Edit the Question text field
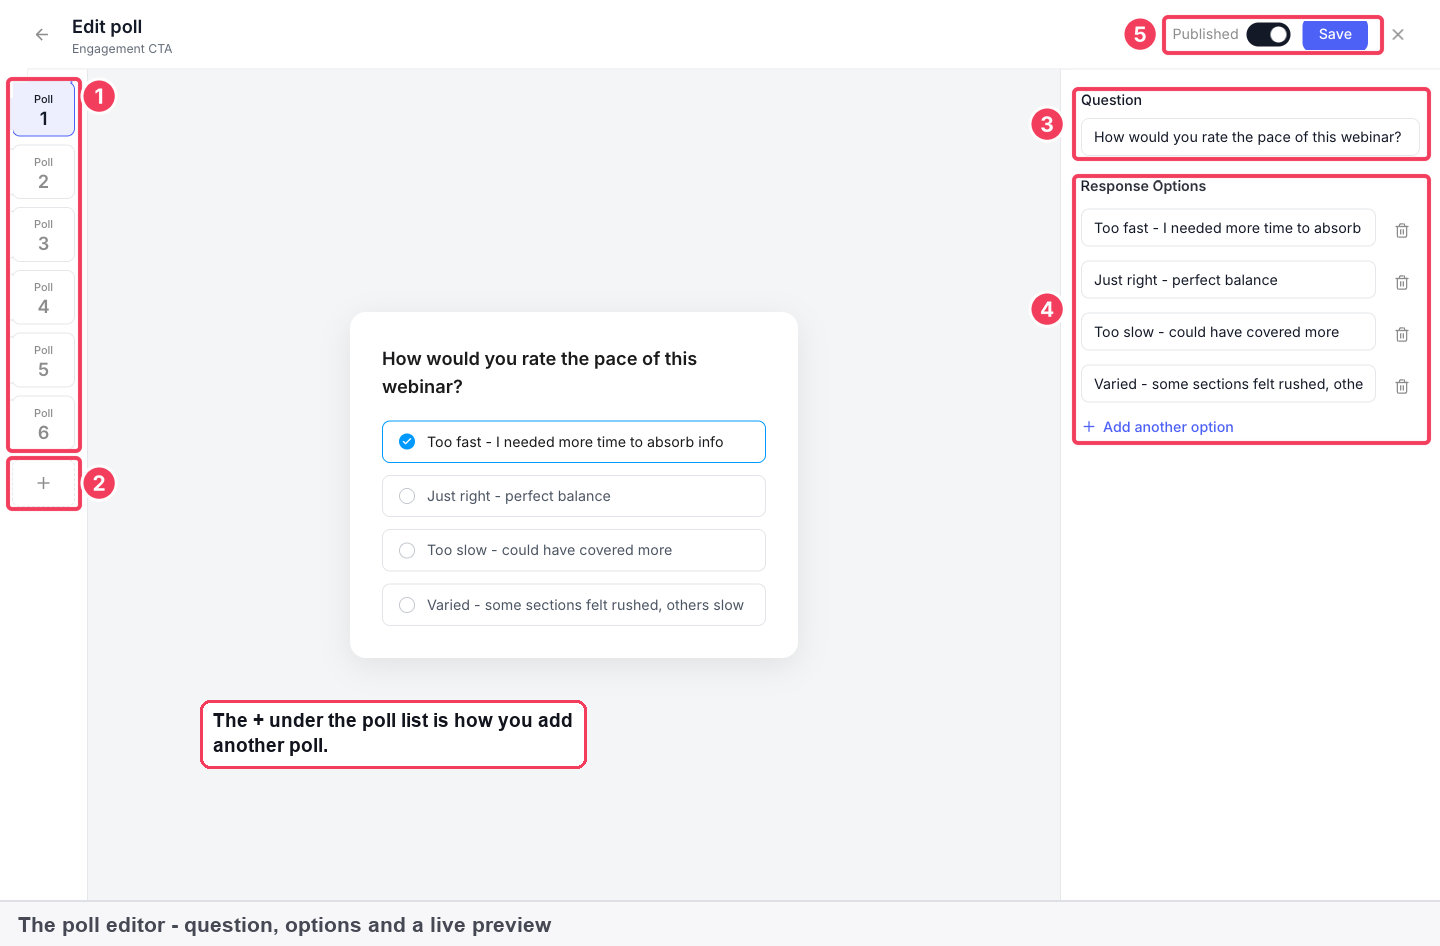Screen dimensions: 1440x946 pos(1250,137)
